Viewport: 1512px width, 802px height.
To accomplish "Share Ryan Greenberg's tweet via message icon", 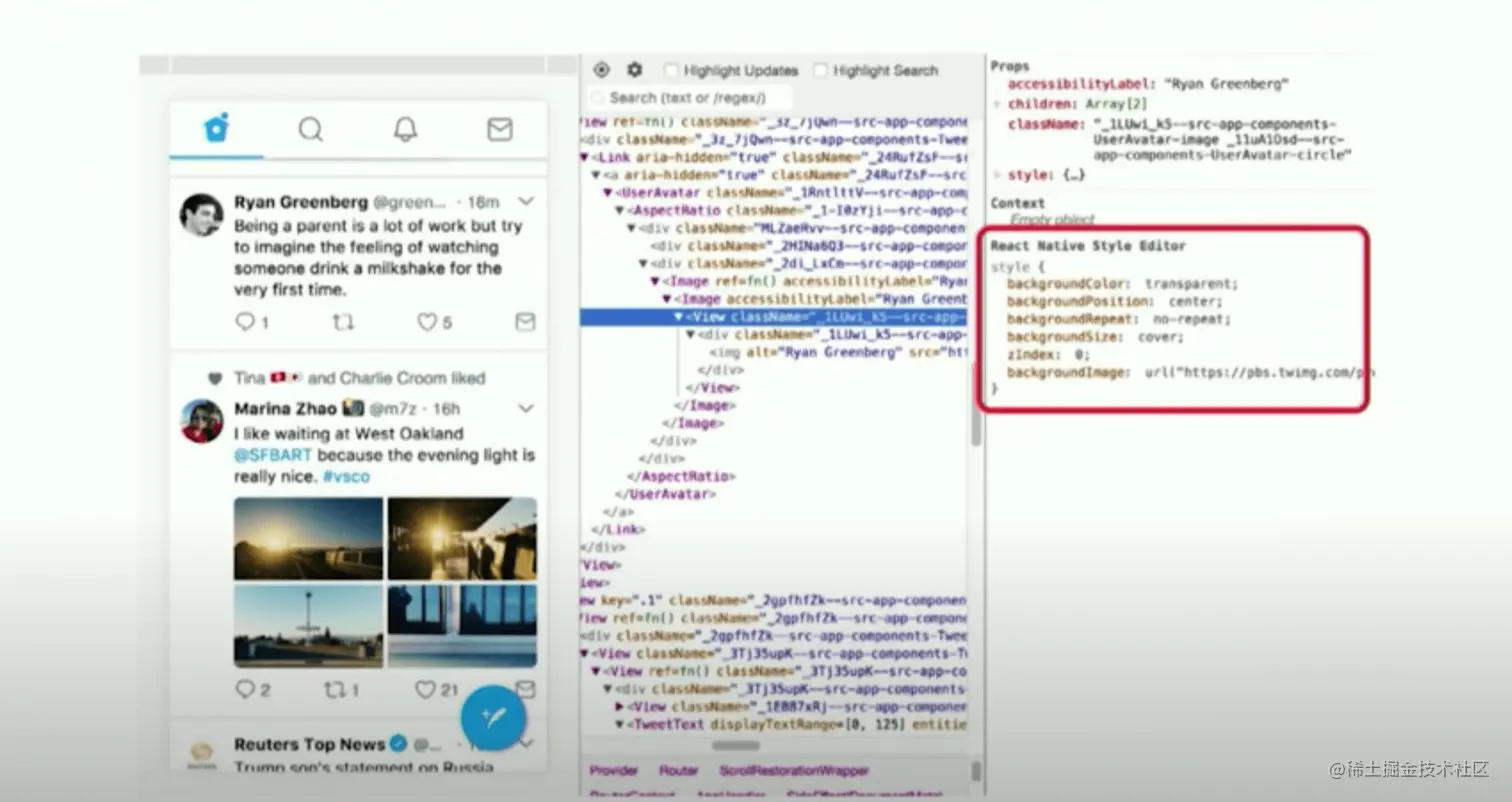I will point(525,322).
